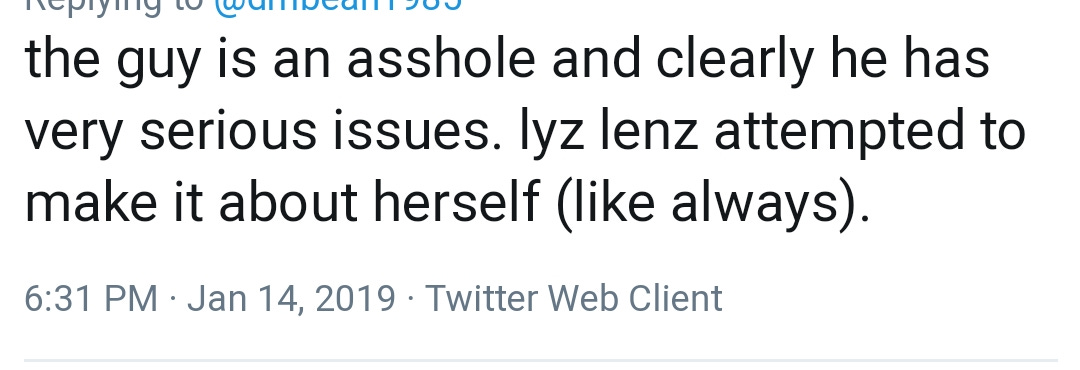Click the 'Replying to' gray label
Image resolution: width=1080 pixels, height=370 pixels.
(114, 6)
